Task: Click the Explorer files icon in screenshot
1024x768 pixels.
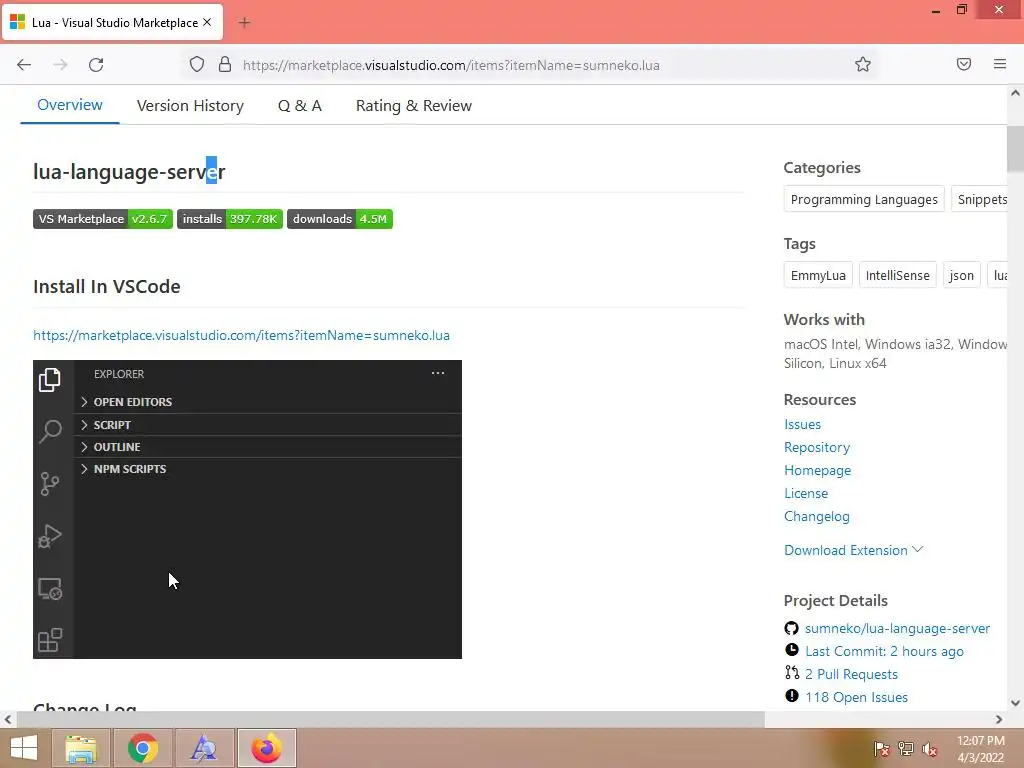Action: click(50, 379)
